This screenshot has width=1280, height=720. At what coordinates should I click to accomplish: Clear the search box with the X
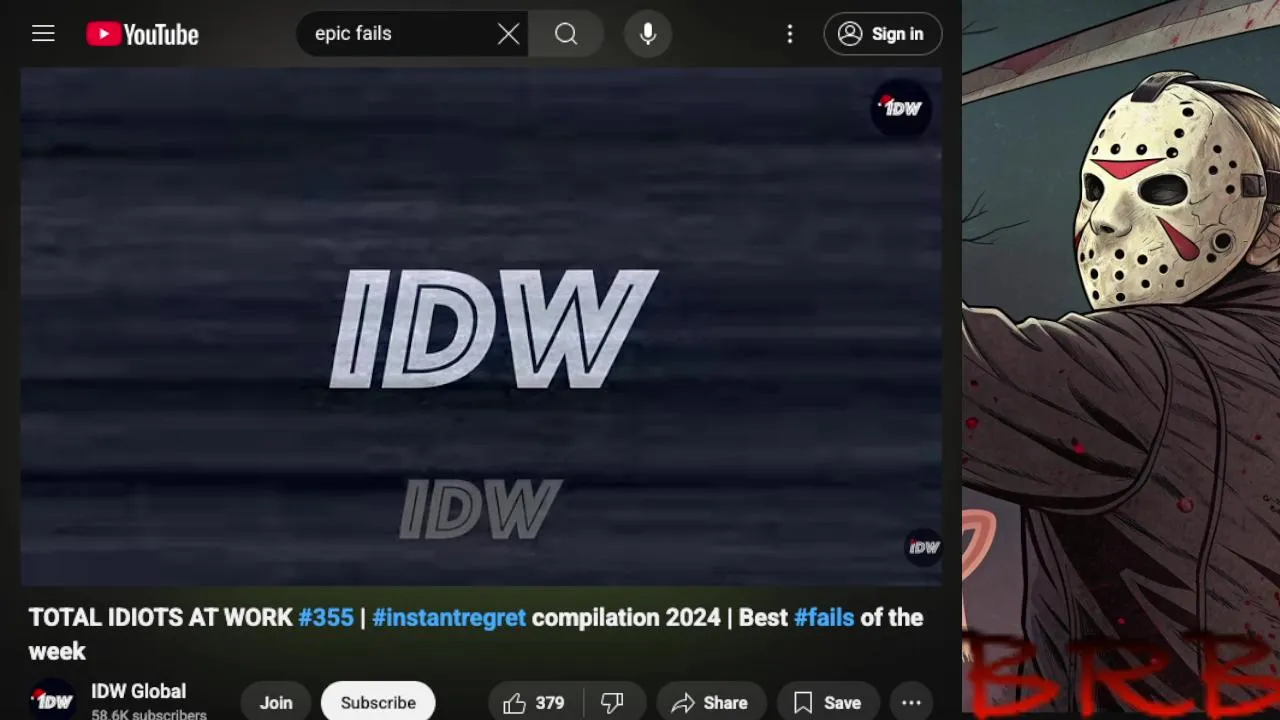[508, 34]
